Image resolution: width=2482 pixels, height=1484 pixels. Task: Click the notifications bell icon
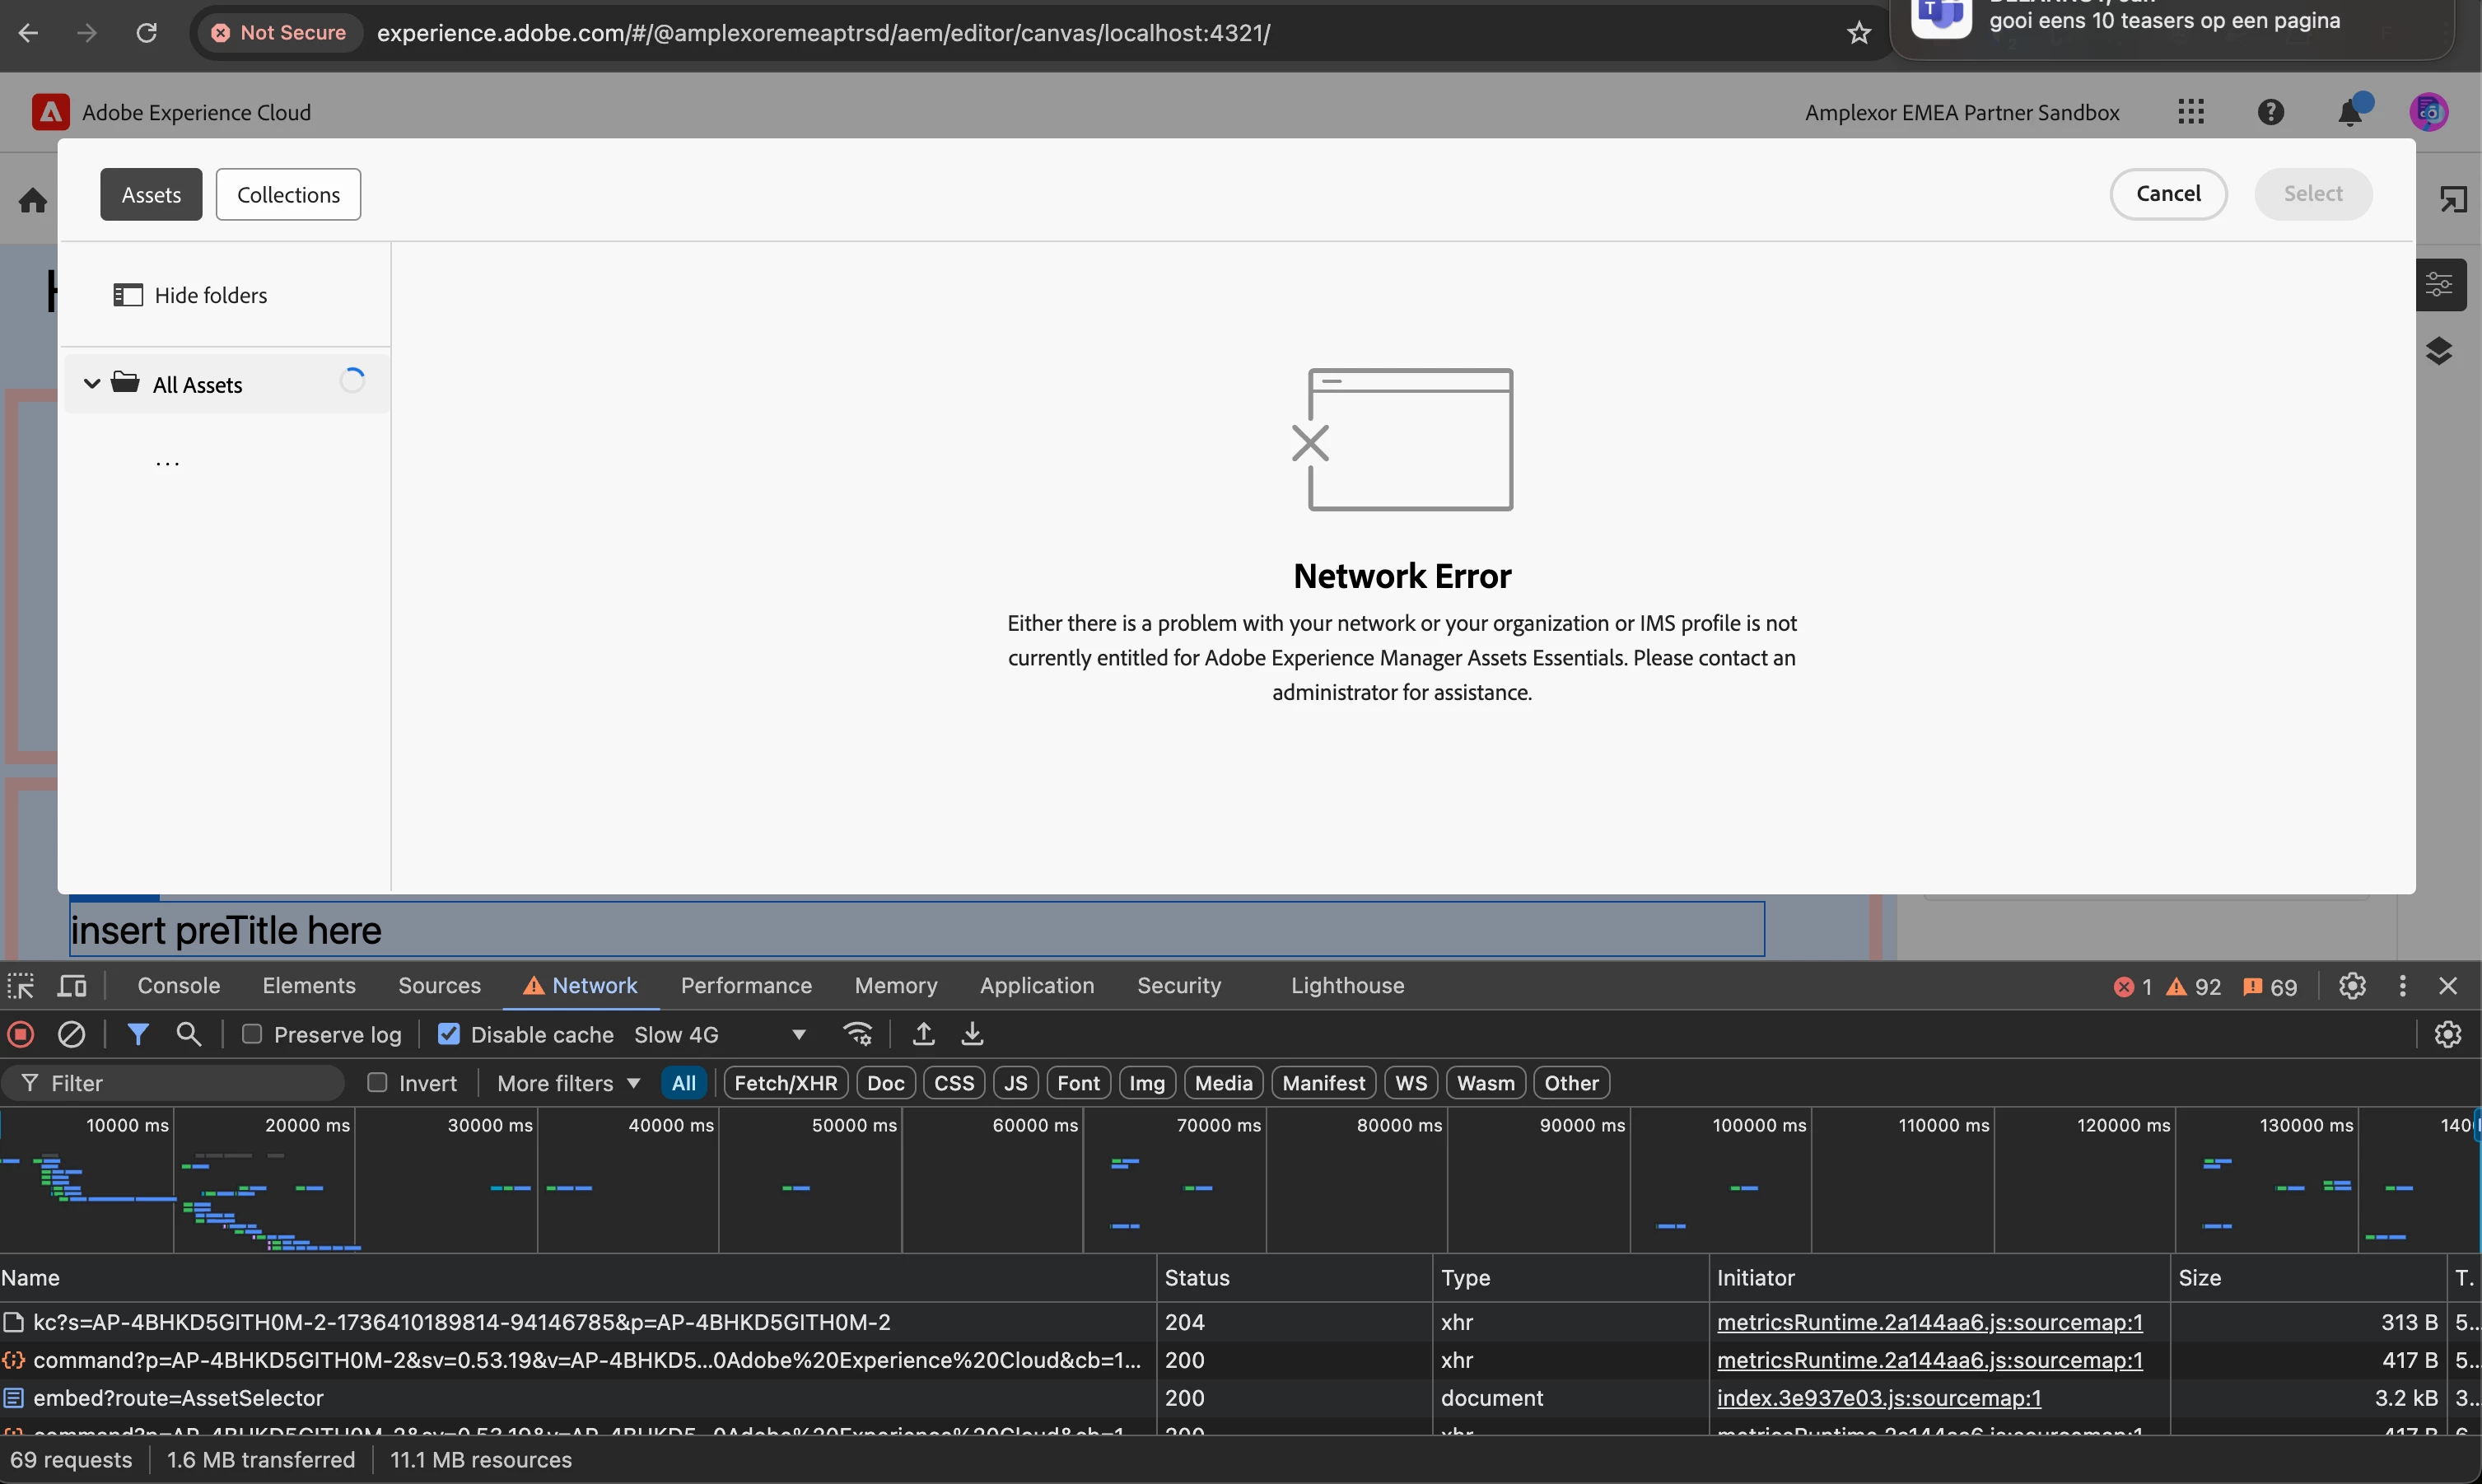(x=2350, y=112)
